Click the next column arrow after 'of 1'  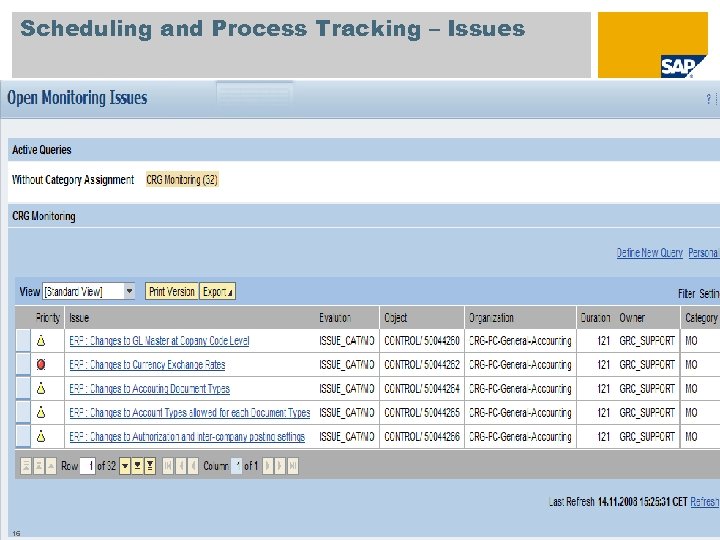(x=268, y=466)
